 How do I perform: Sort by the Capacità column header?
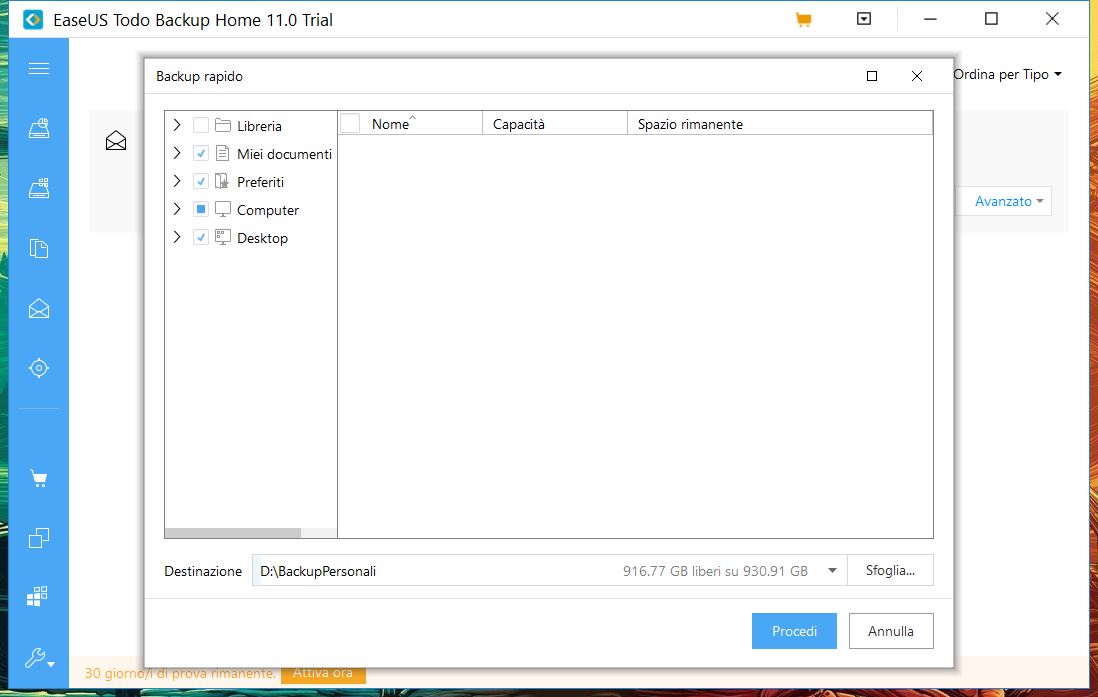(555, 123)
